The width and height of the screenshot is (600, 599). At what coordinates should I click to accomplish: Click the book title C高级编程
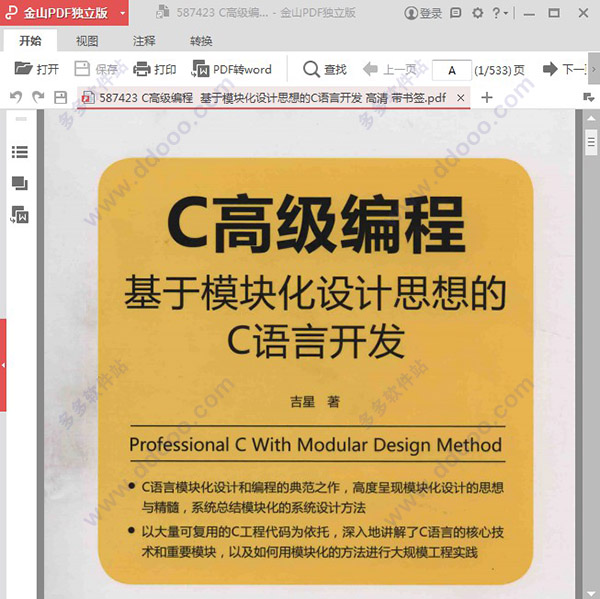[316, 223]
